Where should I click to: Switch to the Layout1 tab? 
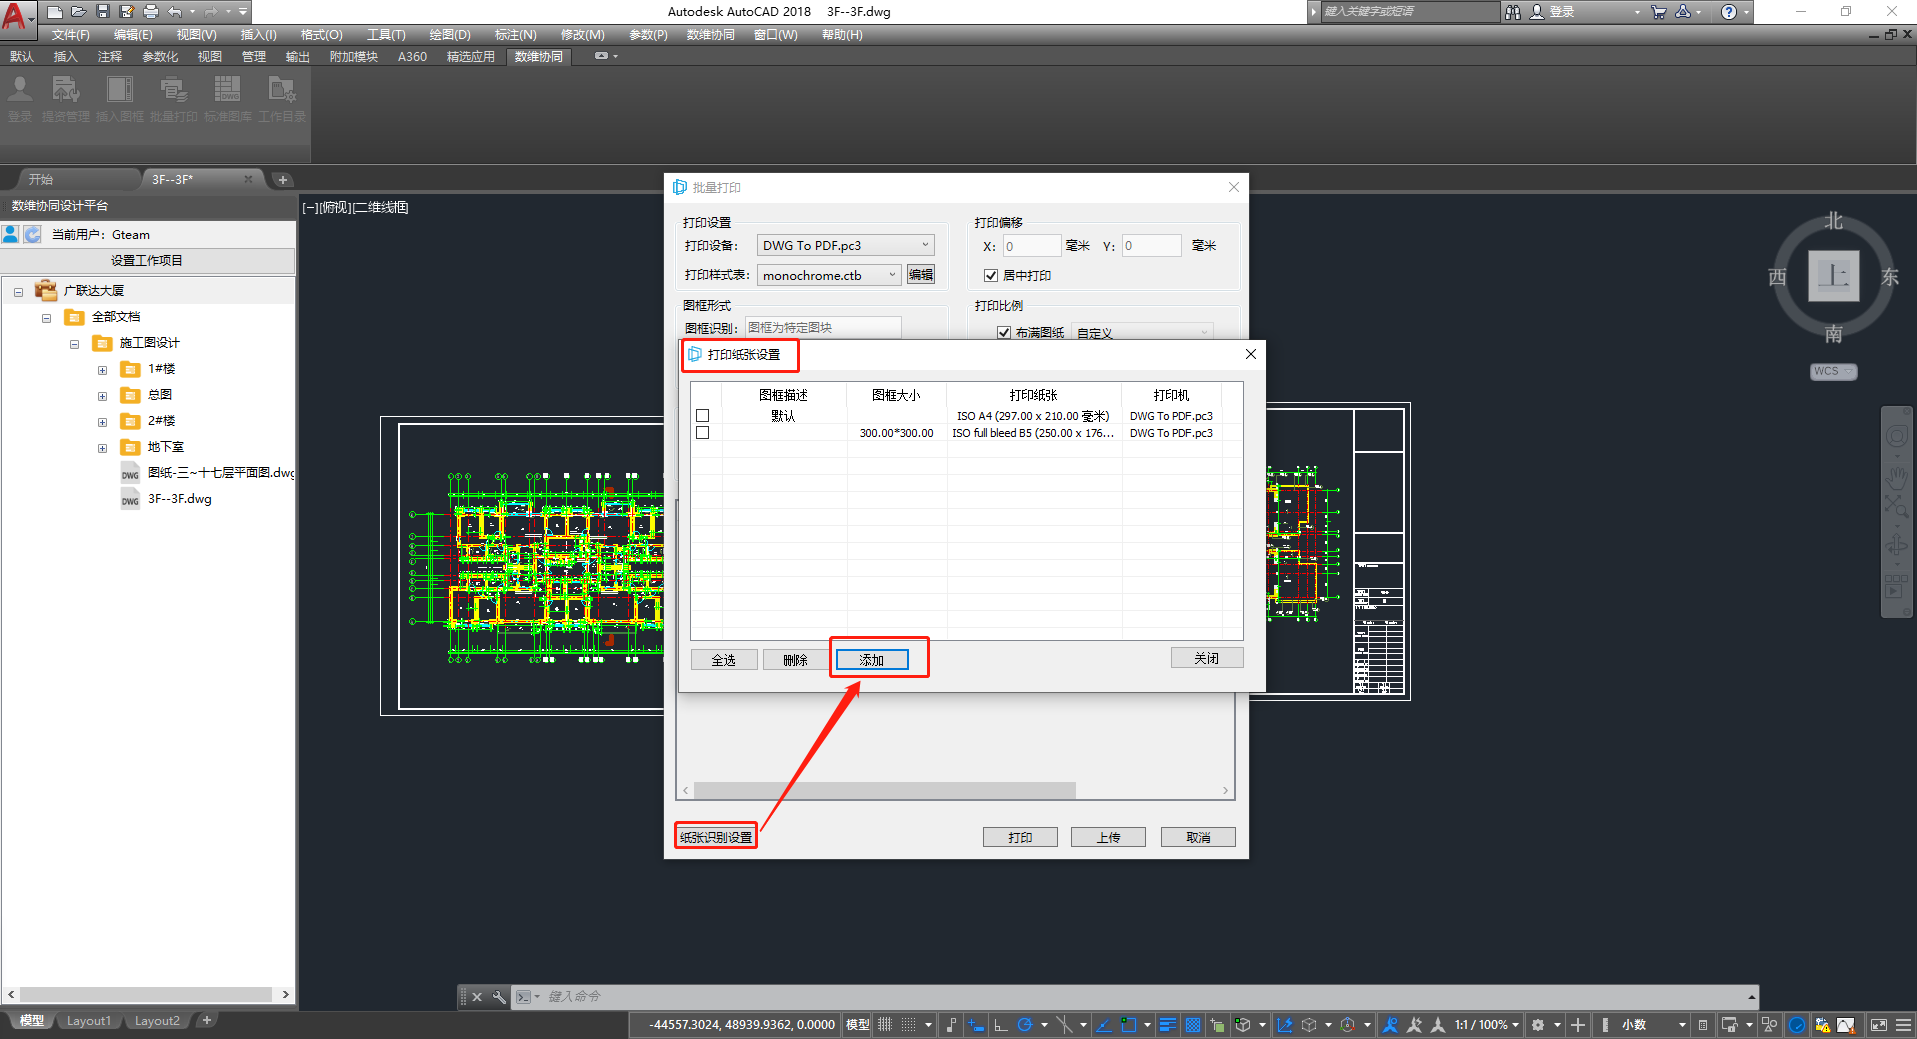[89, 1021]
